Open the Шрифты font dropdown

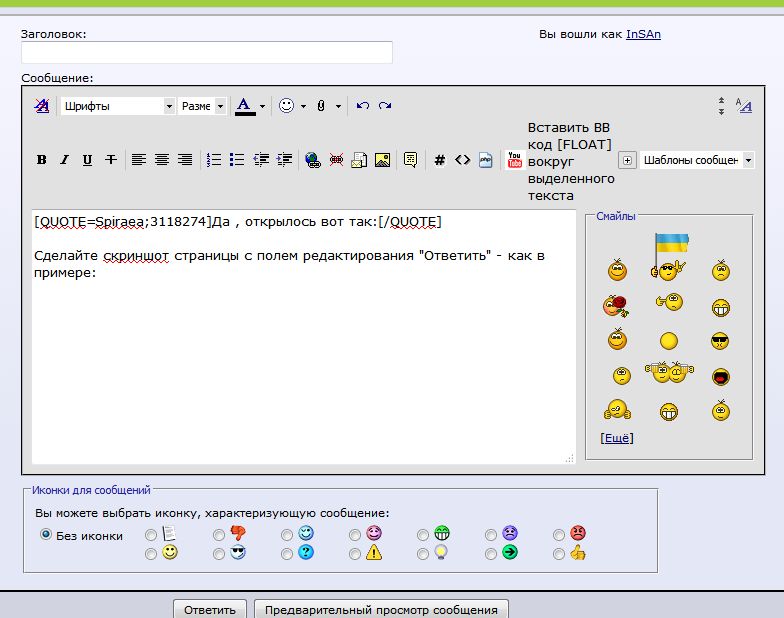pos(118,106)
